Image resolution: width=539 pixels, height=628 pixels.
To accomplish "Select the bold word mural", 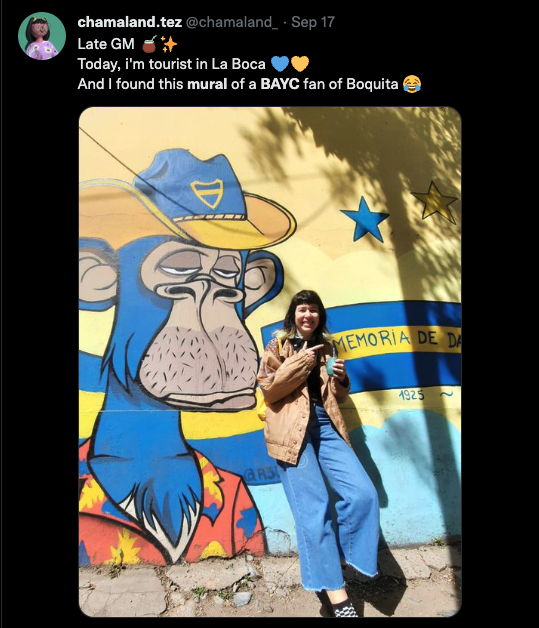I will (207, 84).
